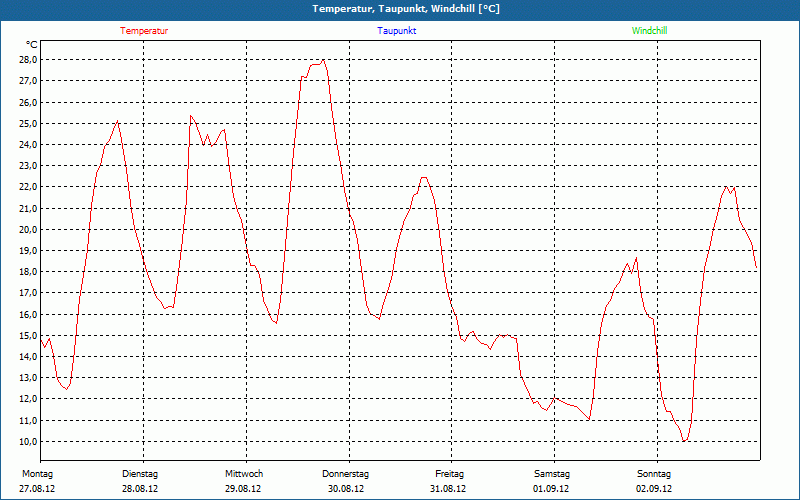Click the 22,0 y-axis value

pyautogui.click(x=29, y=187)
